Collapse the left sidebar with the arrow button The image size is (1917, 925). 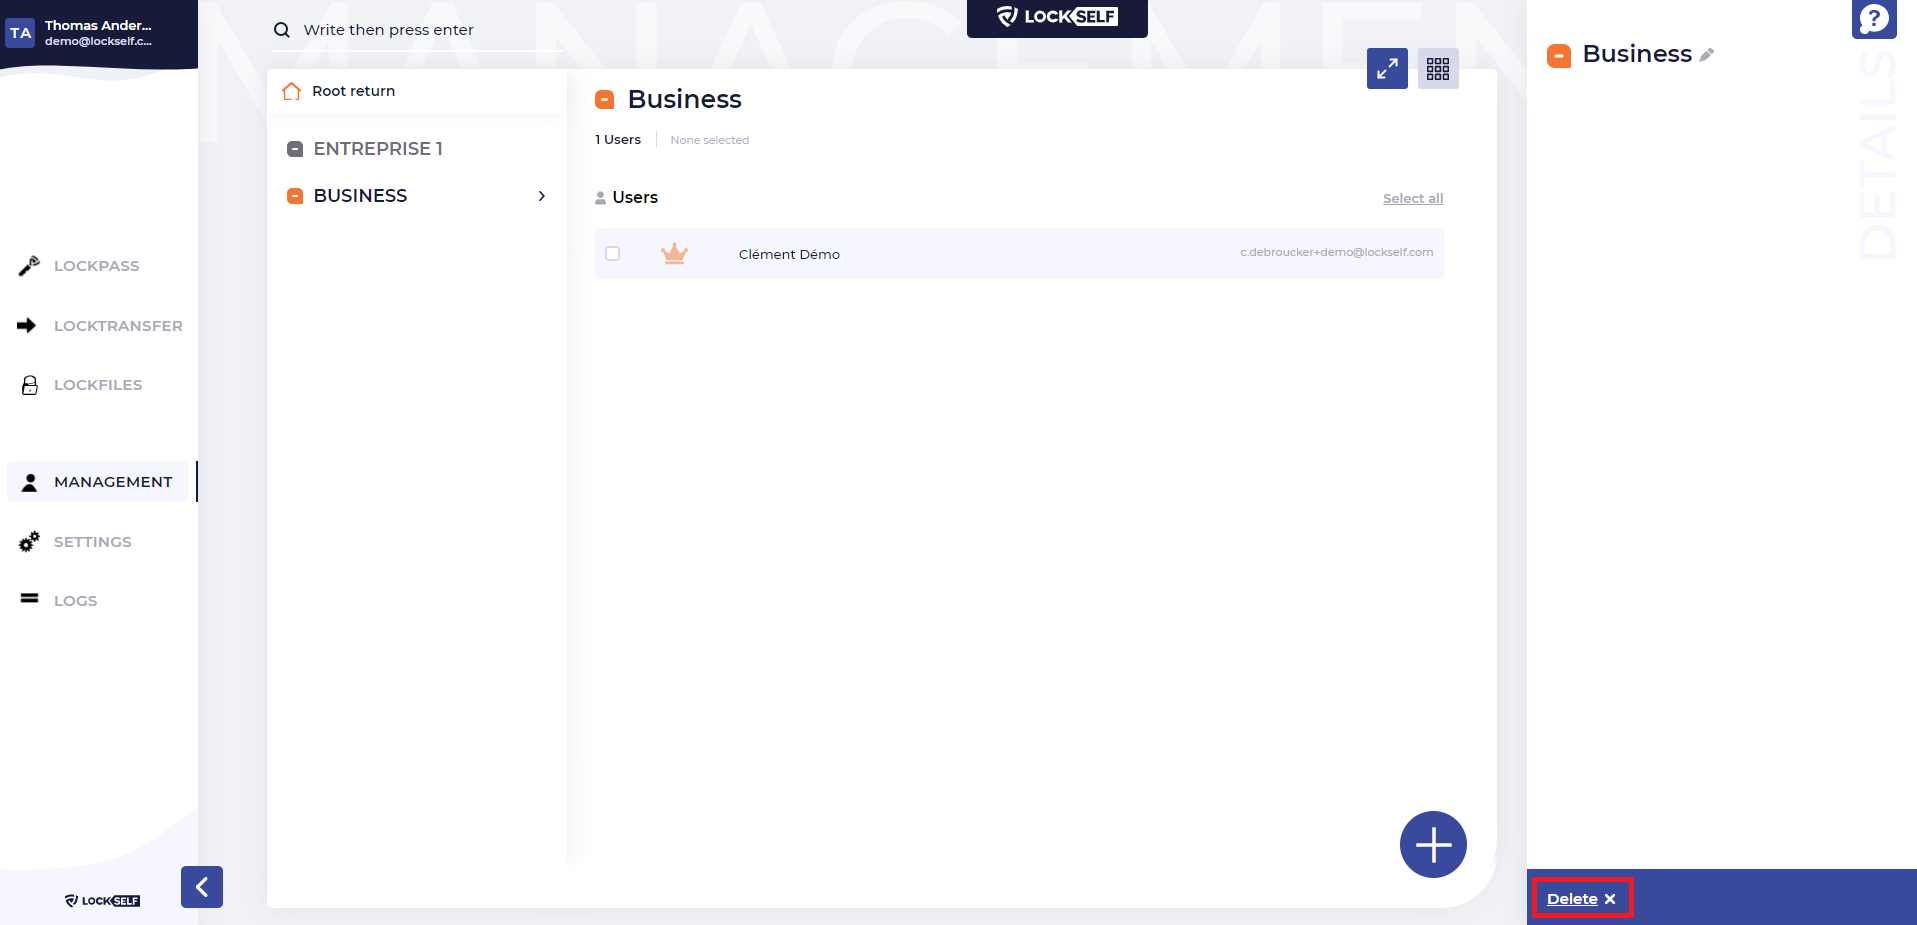tap(202, 887)
